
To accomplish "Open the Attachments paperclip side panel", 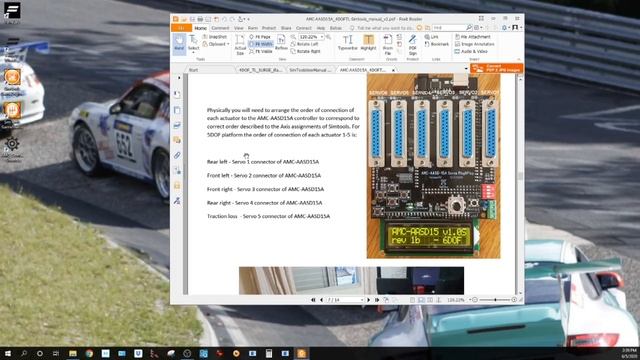I will click(177, 156).
